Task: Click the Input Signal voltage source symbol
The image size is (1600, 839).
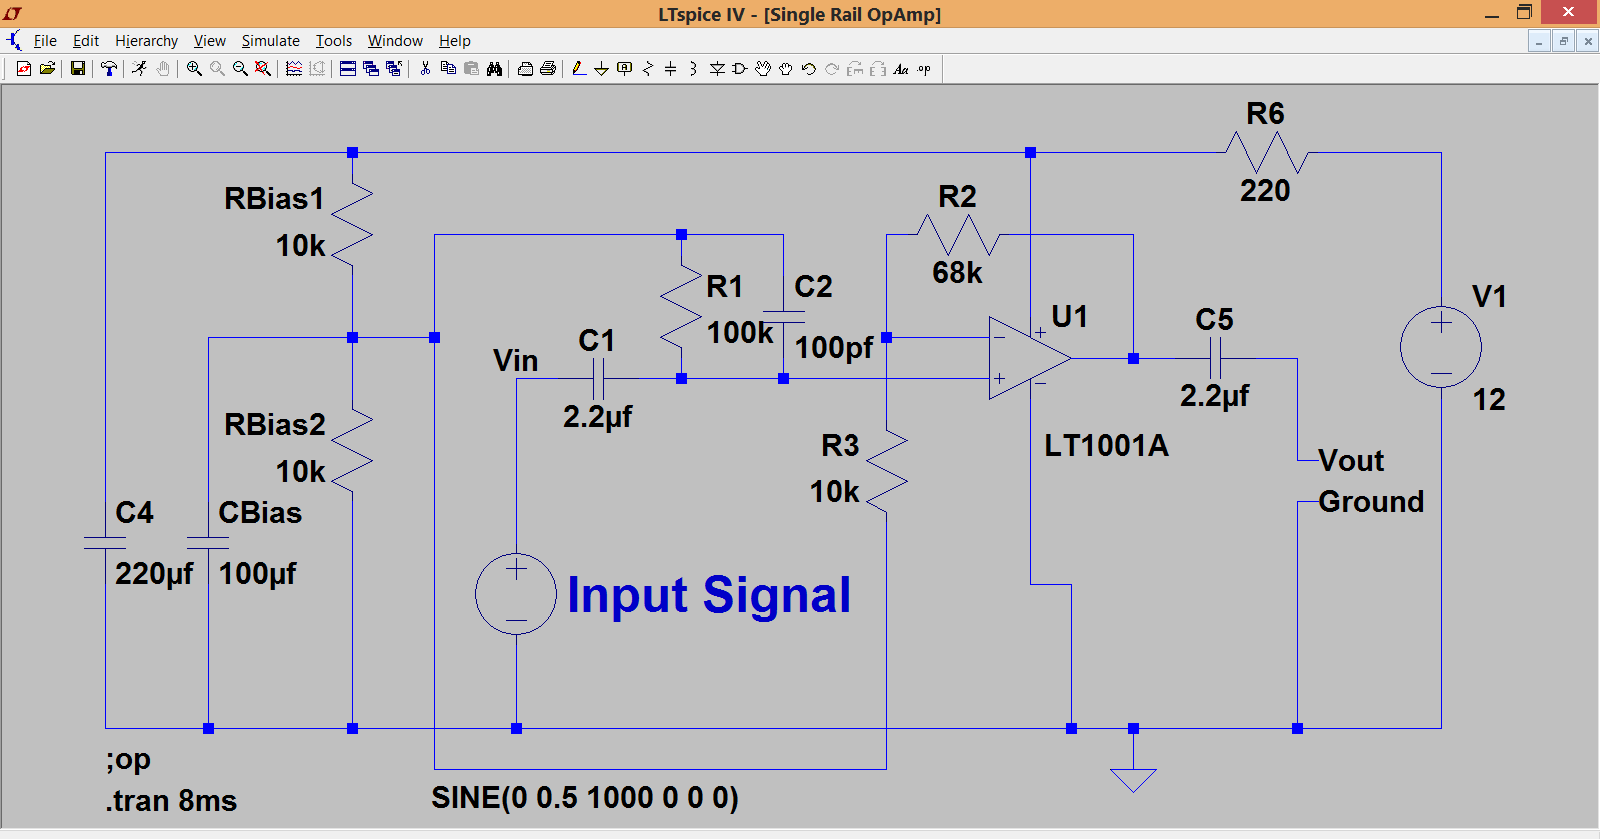Action: pyautogui.click(x=516, y=594)
